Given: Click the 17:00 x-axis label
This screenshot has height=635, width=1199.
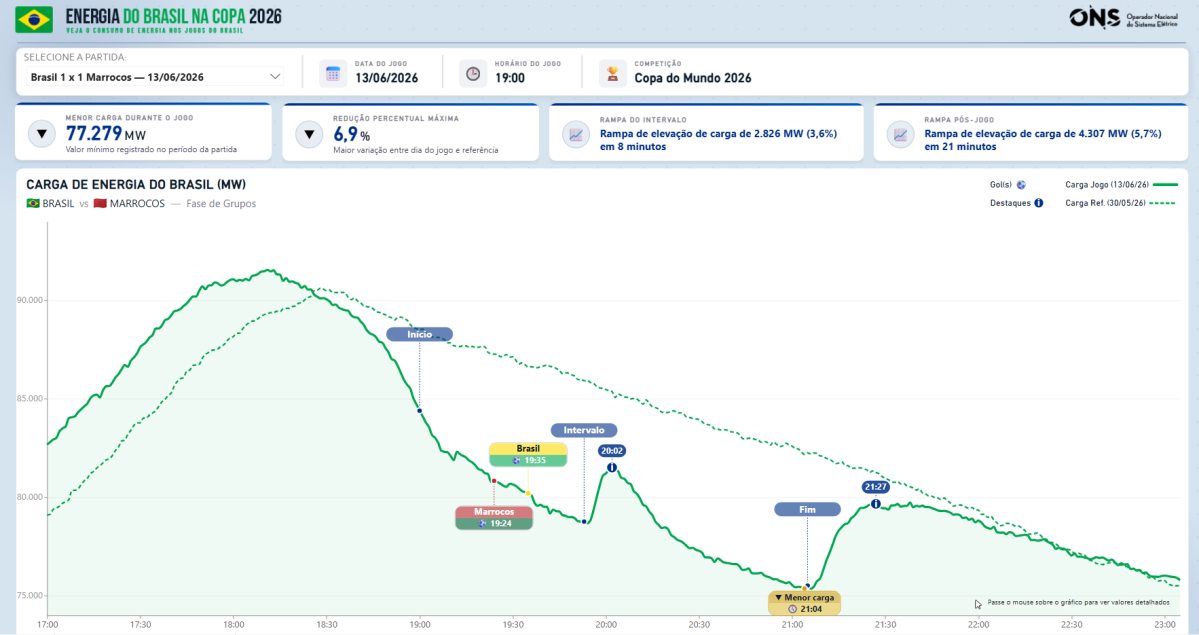Looking at the screenshot, I should pyautogui.click(x=47, y=625).
